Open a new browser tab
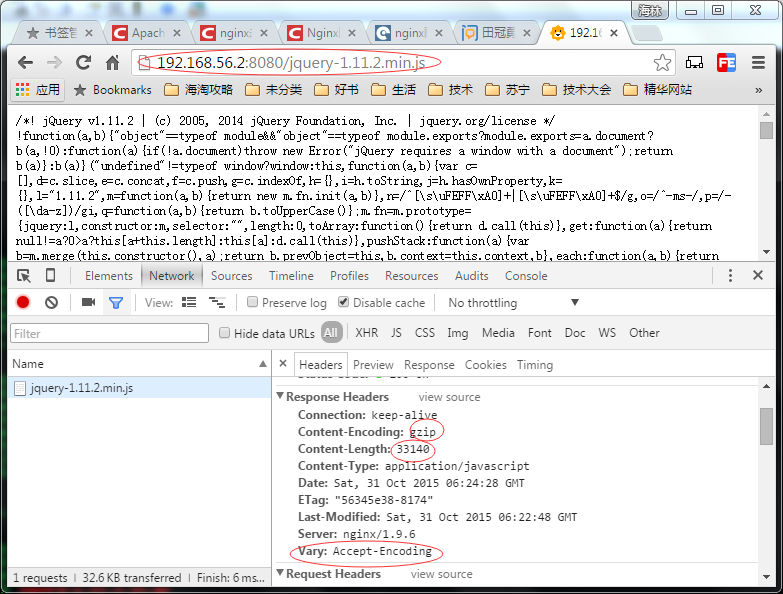Viewport: 783px width, 594px height. tap(648, 33)
